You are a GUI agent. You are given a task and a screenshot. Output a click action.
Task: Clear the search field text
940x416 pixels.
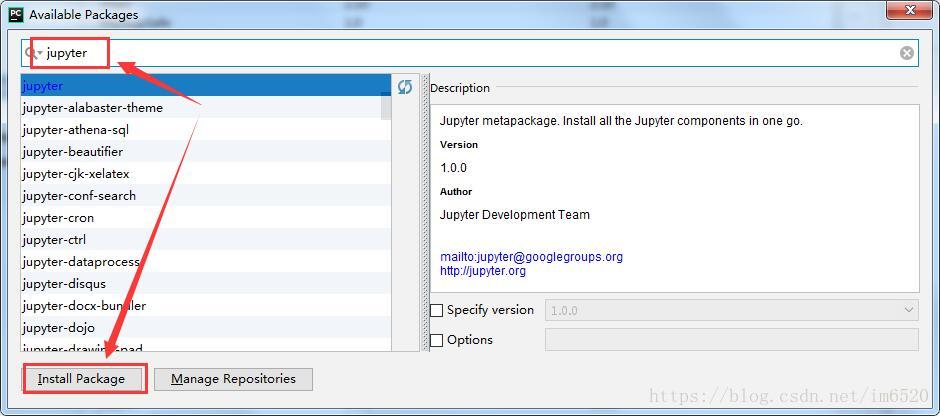907,53
